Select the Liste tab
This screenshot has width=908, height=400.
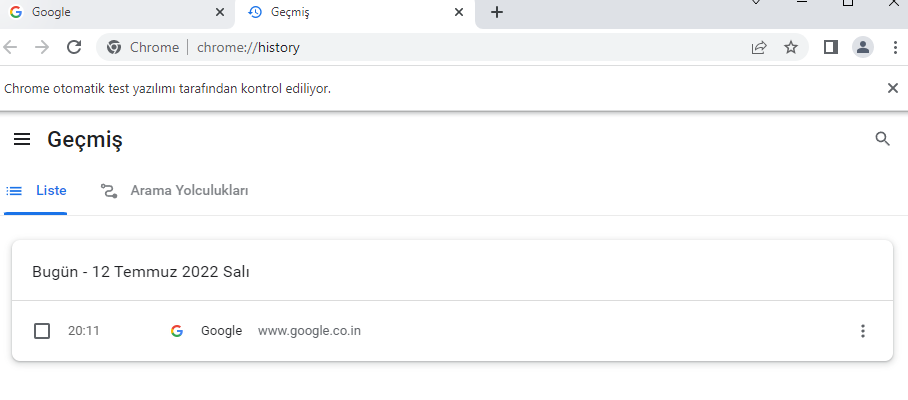point(37,190)
